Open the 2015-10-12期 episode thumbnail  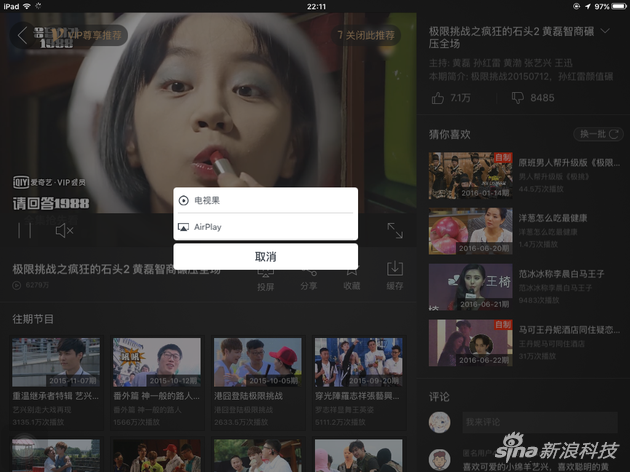pos(157,362)
